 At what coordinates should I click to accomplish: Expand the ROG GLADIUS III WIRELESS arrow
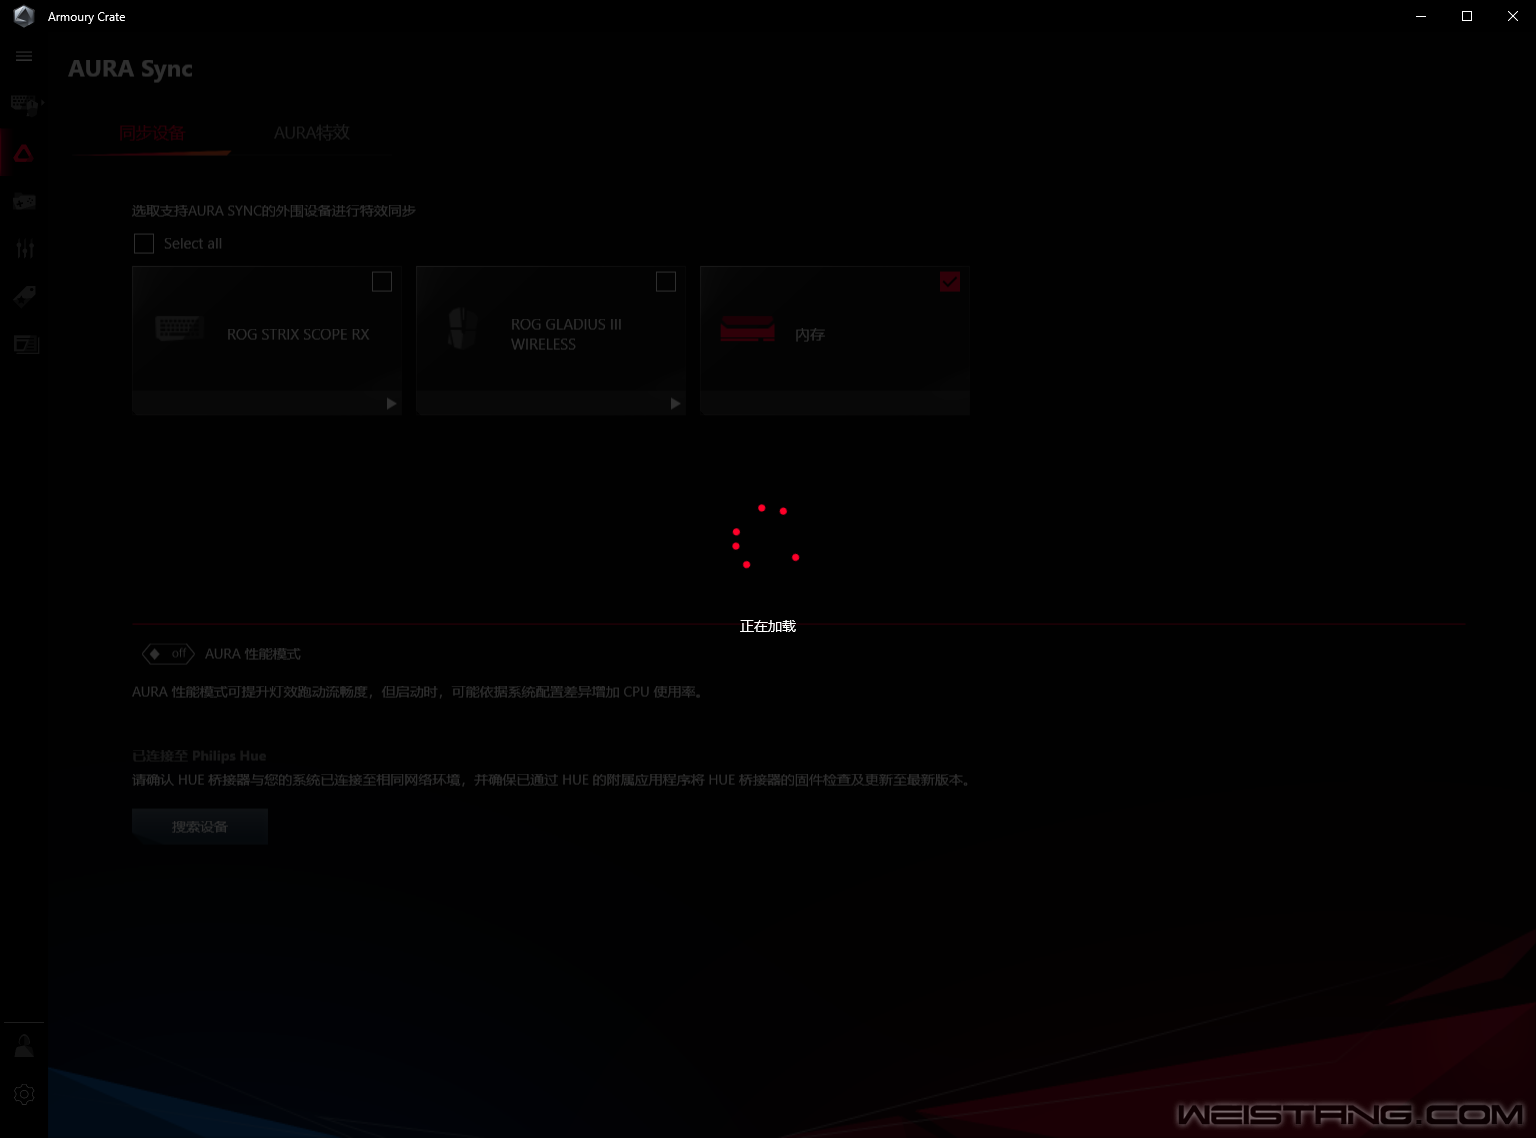[x=675, y=404]
